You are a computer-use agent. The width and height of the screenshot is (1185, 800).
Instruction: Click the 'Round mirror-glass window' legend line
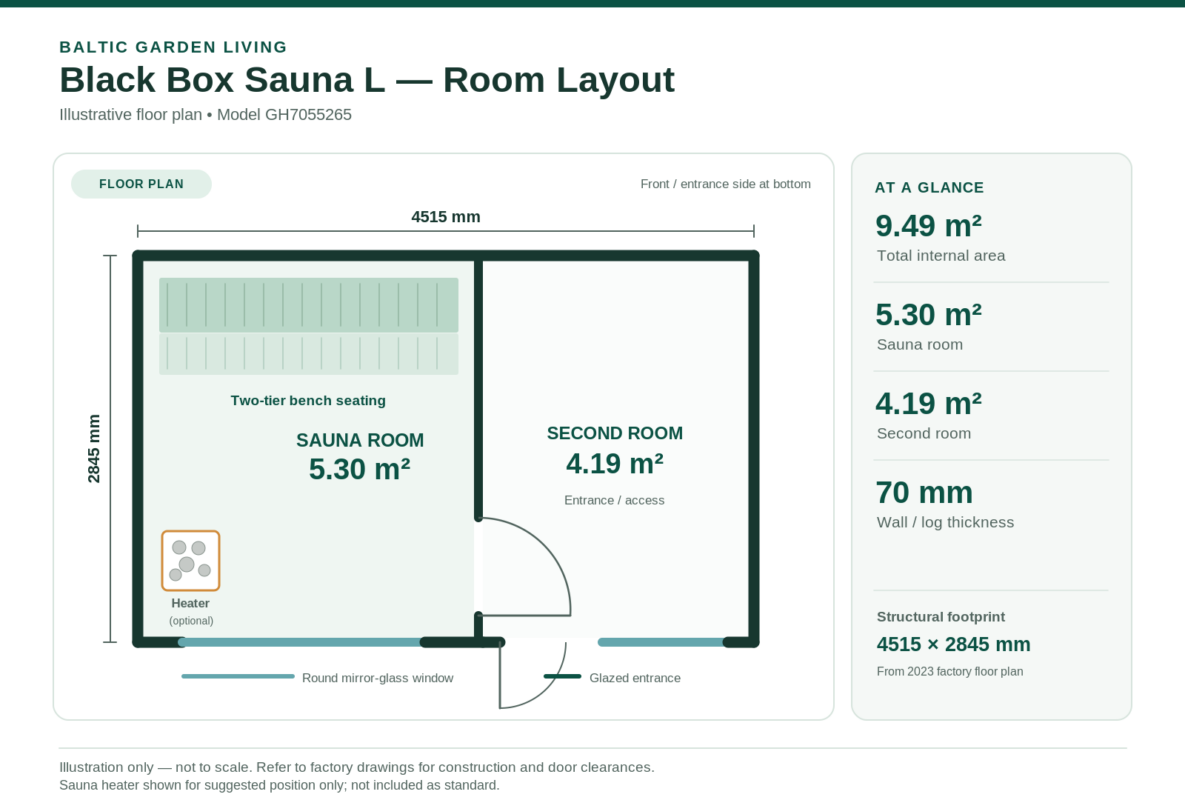coord(238,677)
